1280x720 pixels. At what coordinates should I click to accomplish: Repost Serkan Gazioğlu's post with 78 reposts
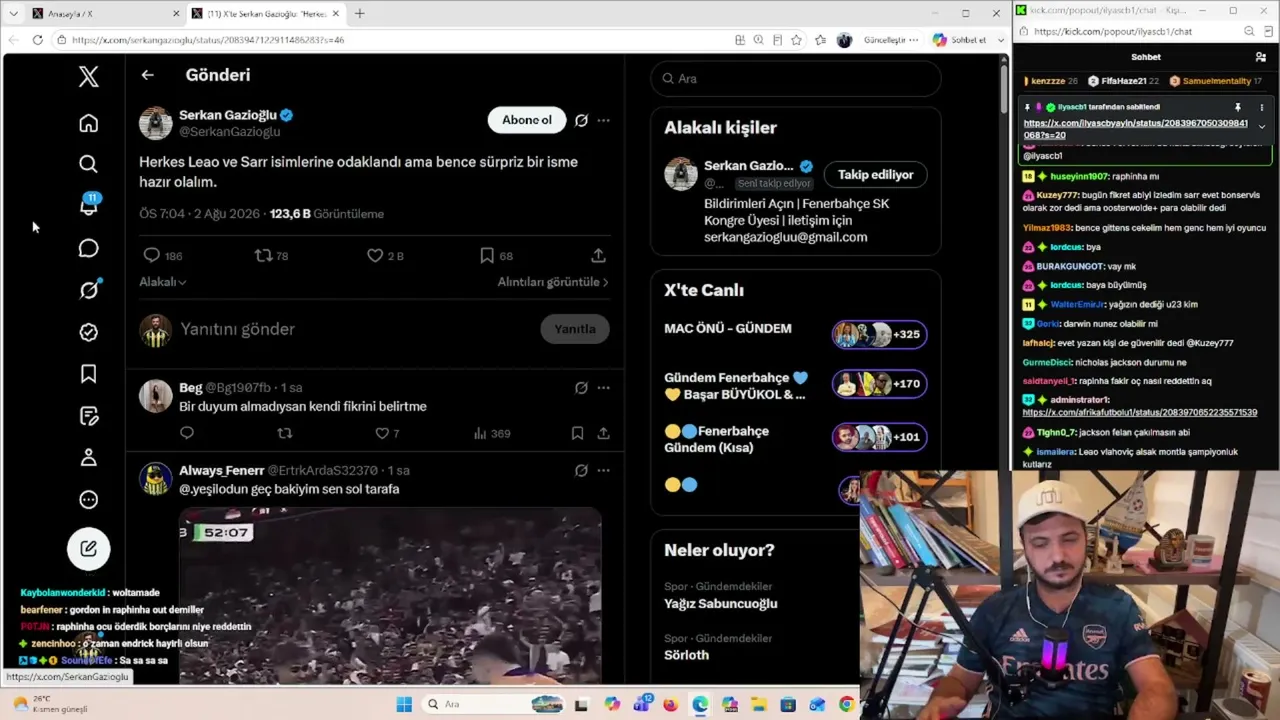pos(264,256)
